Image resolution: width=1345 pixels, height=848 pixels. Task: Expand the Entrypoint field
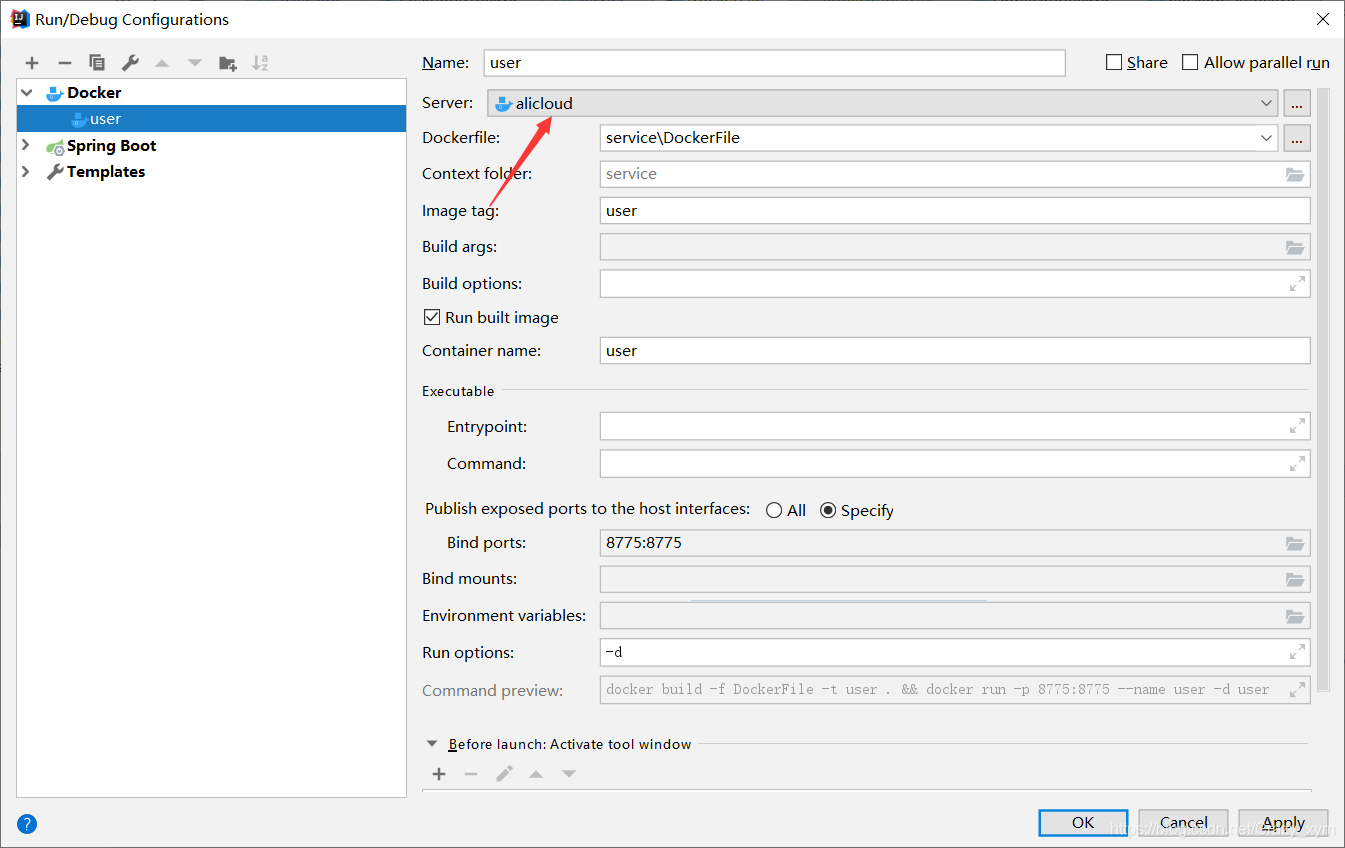pos(1297,427)
